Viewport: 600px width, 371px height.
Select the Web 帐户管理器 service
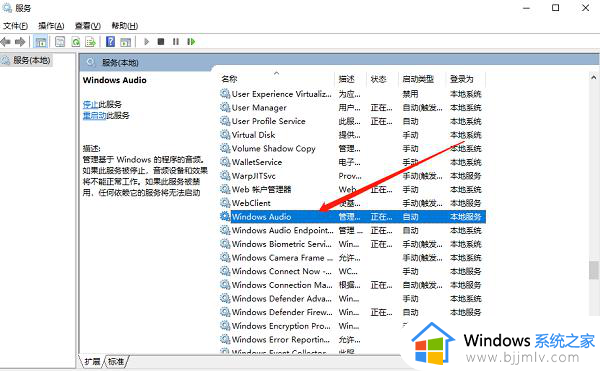pyautogui.click(x=352, y=189)
